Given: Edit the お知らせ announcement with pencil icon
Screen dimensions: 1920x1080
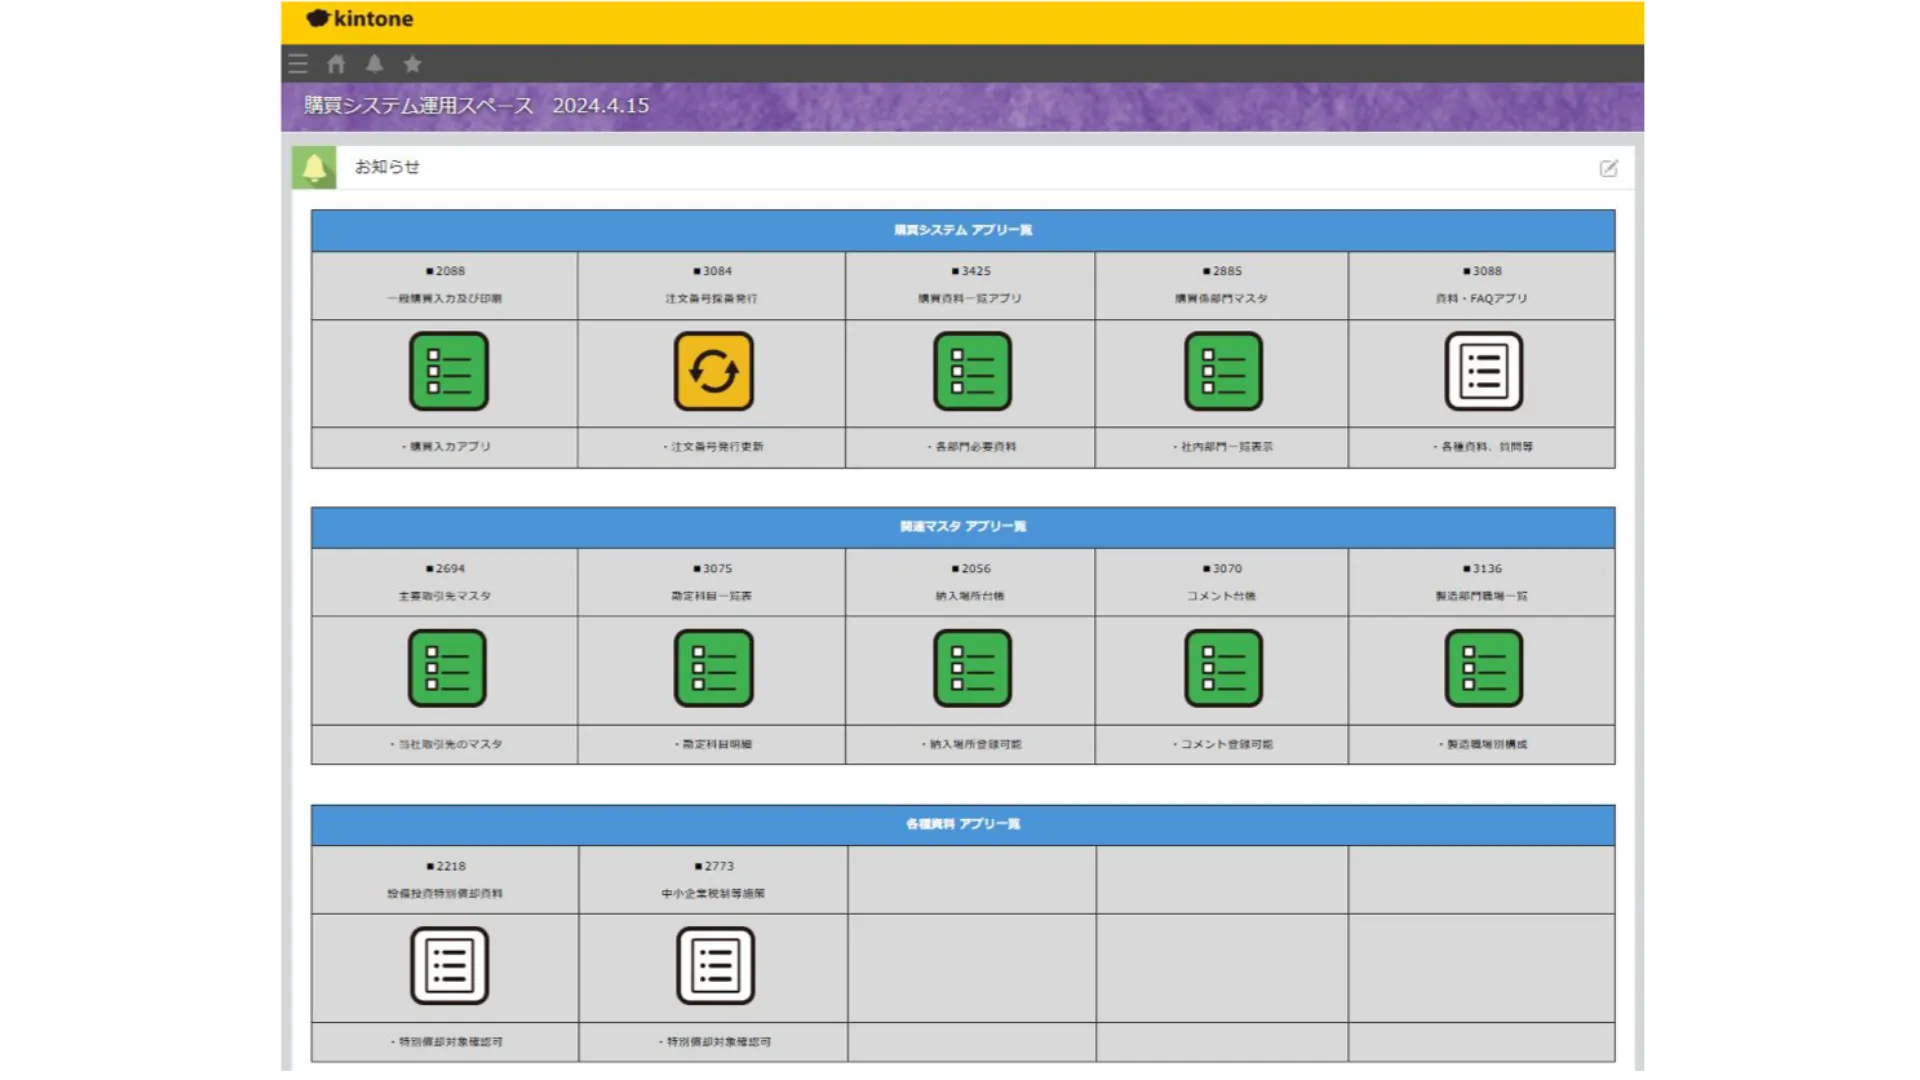Looking at the screenshot, I should coord(1608,168).
